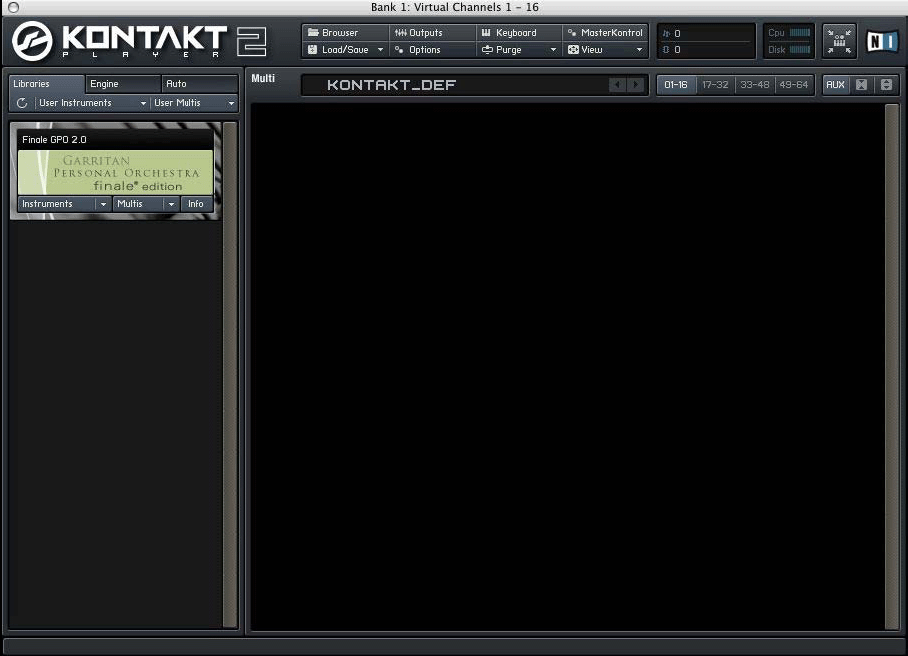Toggle the Outputs section

point(432,33)
